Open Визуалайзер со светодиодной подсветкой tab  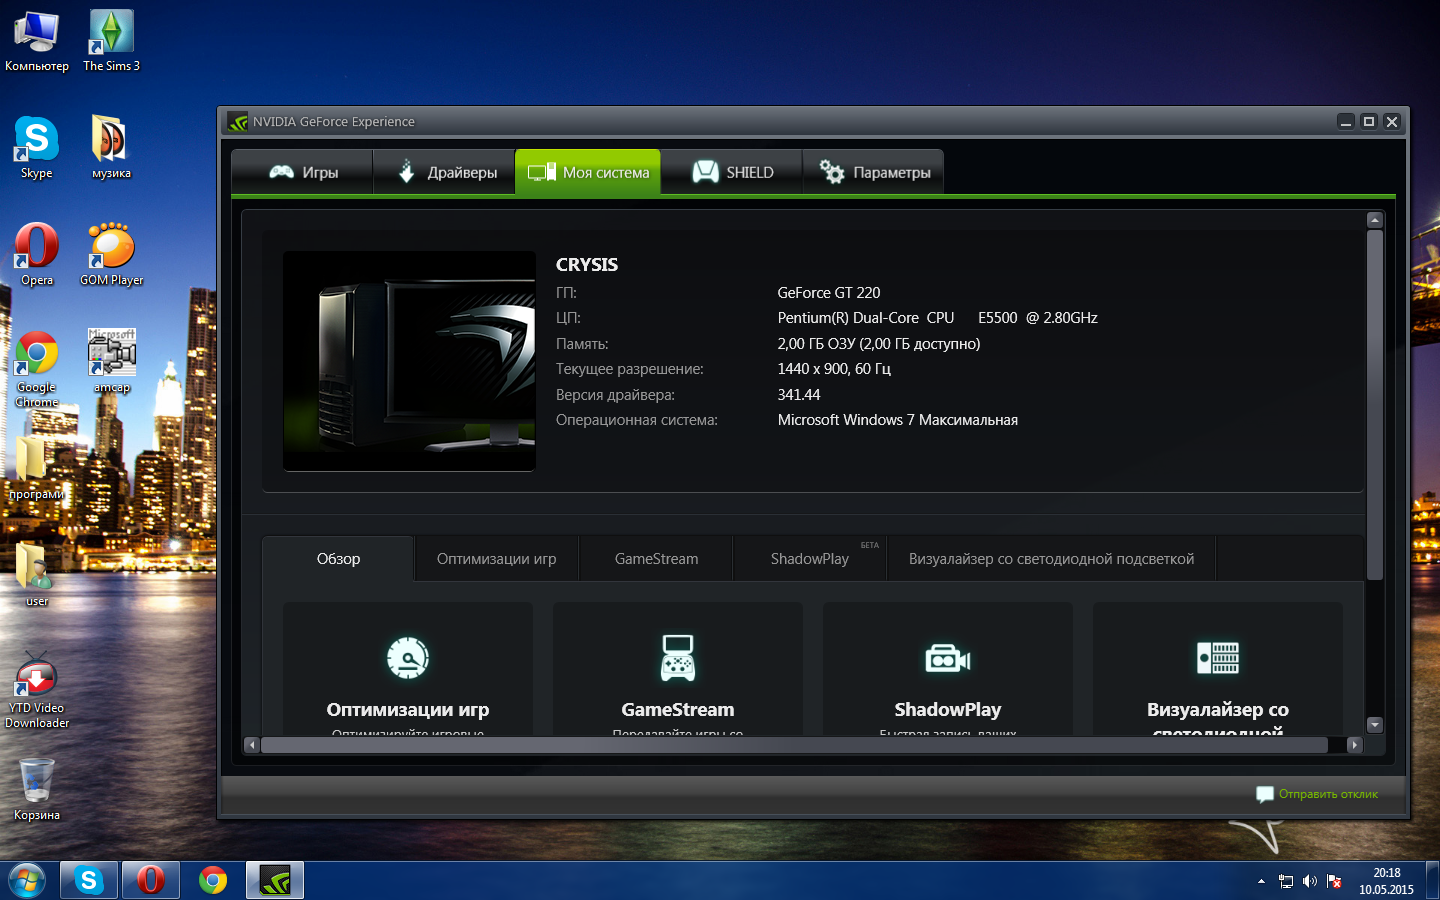(x=1051, y=559)
